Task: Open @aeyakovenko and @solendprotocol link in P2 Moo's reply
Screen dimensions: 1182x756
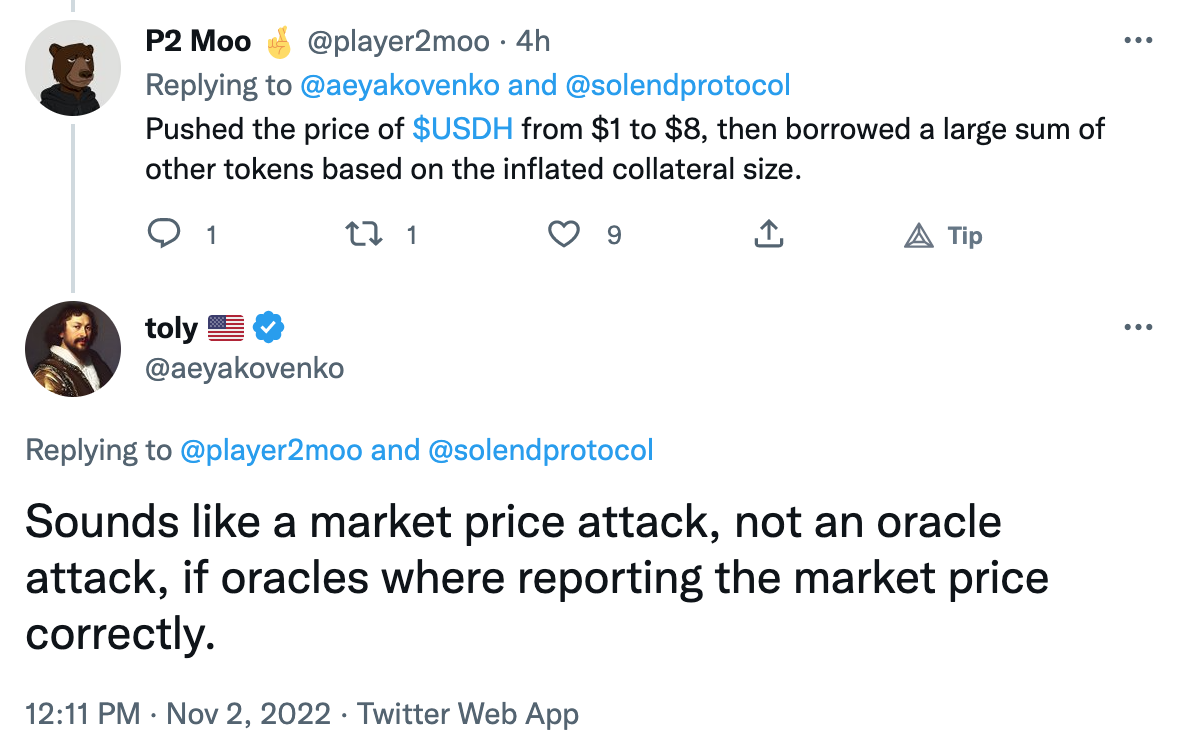Action: pyautogui.click(x=545, y=85)
